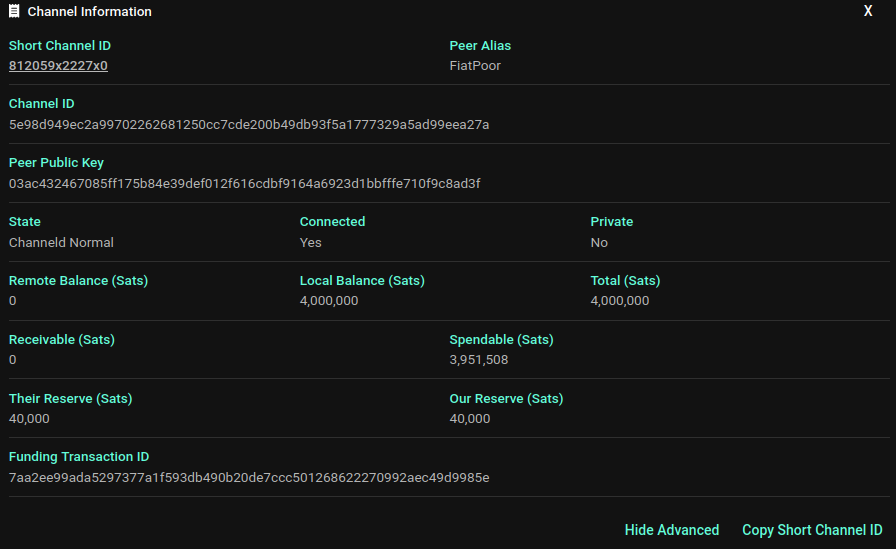Click the Their Reserve 40,000 value
The height and width of the screenshot is (549, 896).
pyautogui.click(x=29, y=419)
